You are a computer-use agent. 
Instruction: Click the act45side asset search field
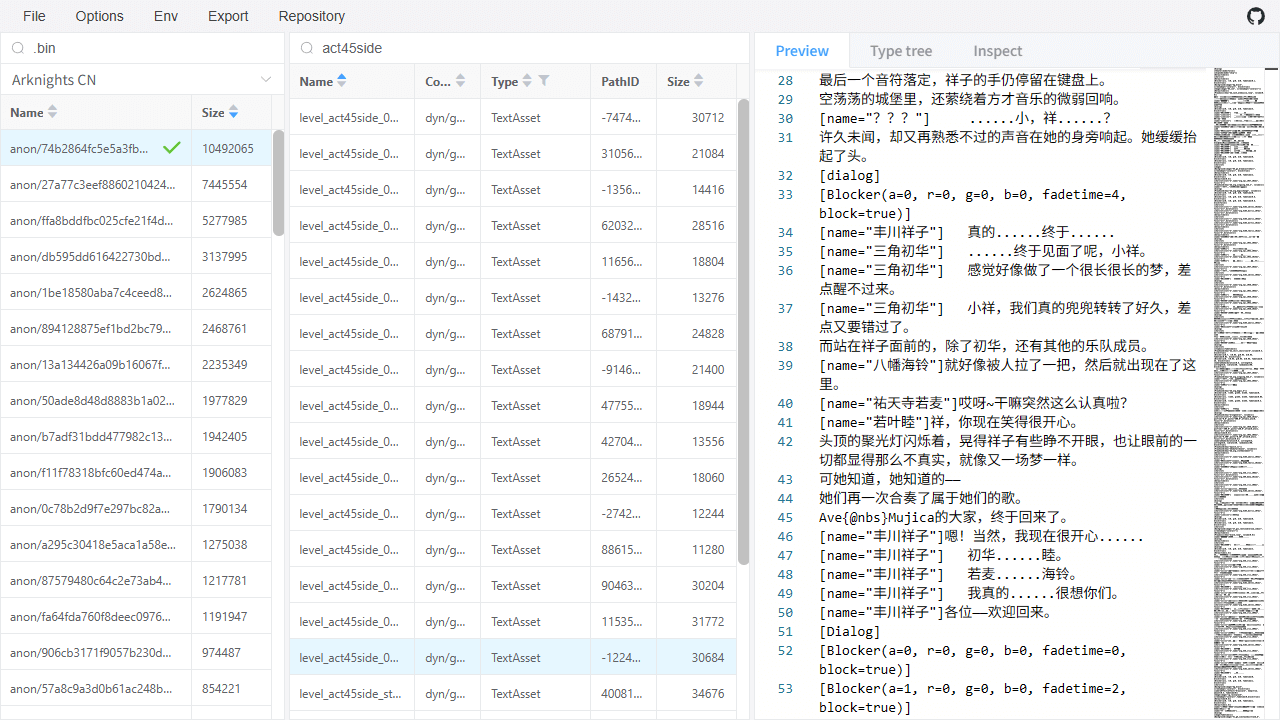(530, 48)
